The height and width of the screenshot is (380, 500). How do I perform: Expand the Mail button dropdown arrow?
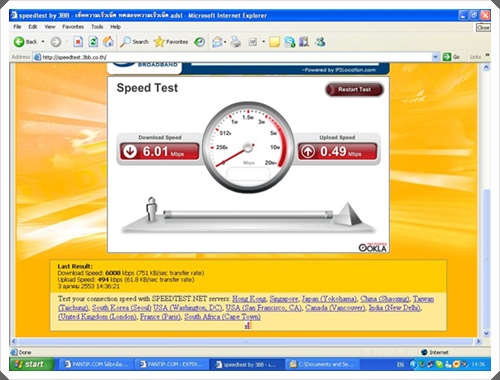coord(225,42)
